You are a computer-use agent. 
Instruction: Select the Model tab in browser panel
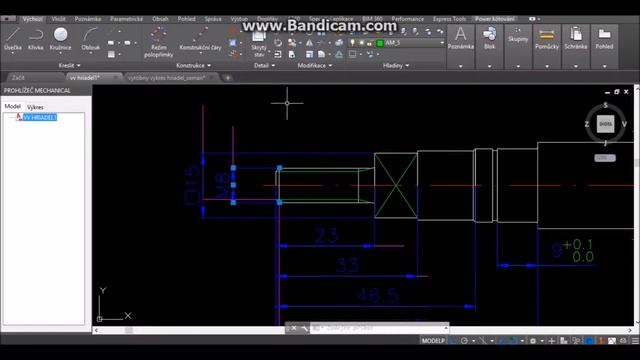click(12, 106)
